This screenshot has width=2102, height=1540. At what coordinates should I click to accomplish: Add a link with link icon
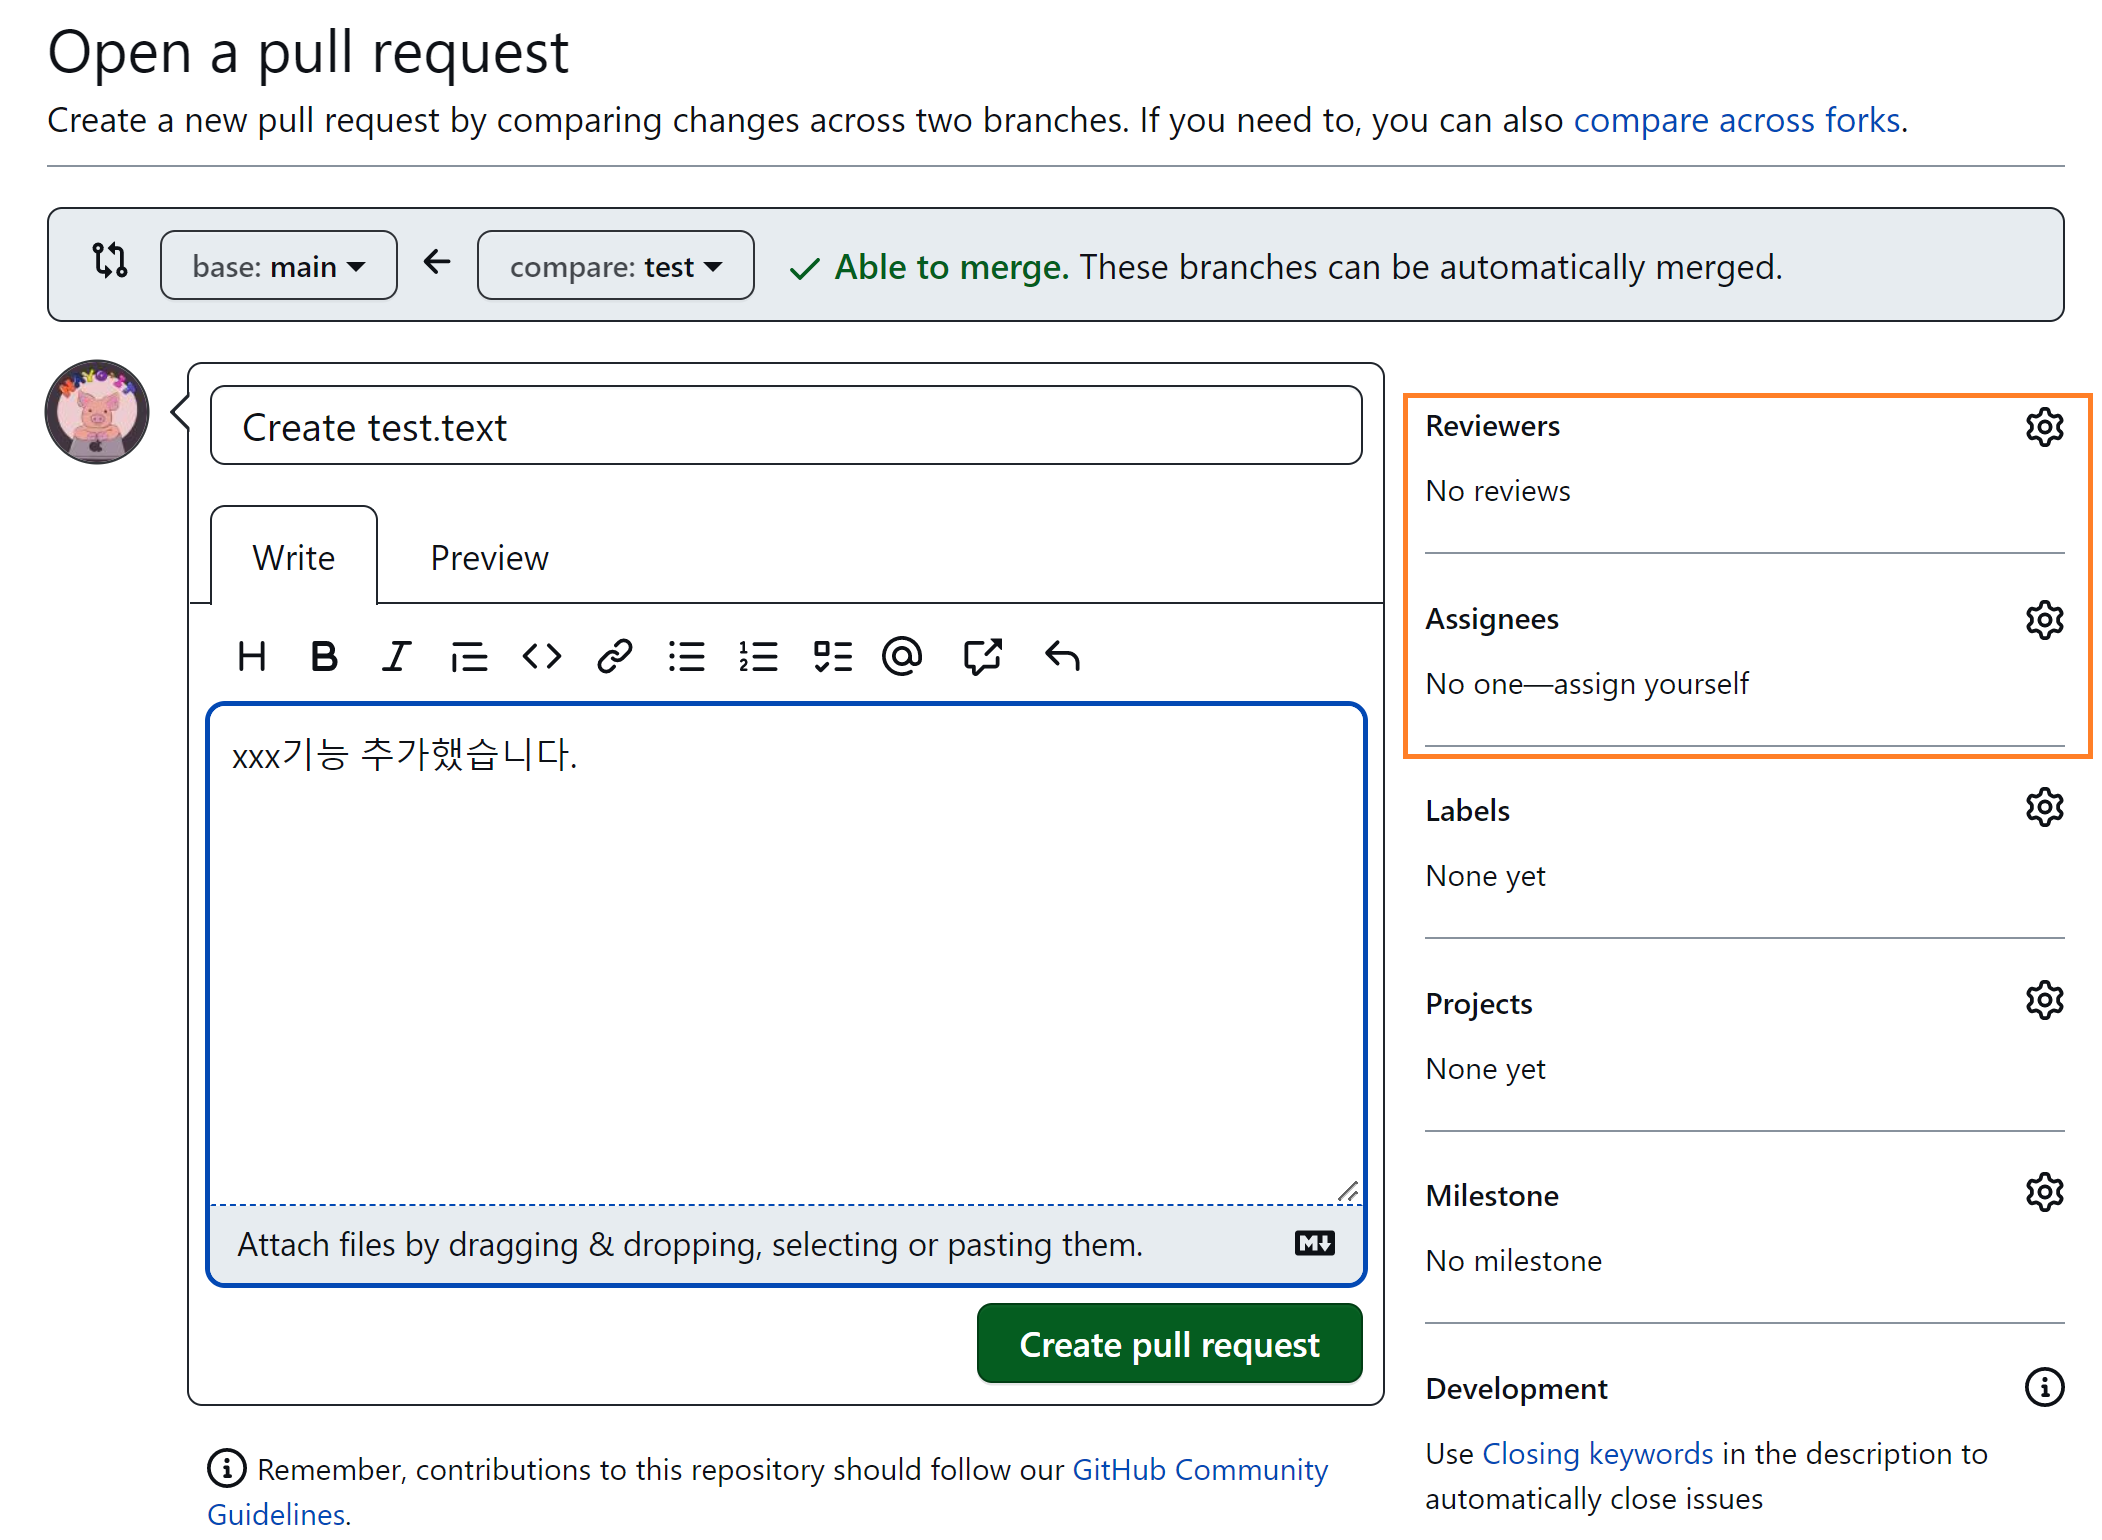[614, 657]
